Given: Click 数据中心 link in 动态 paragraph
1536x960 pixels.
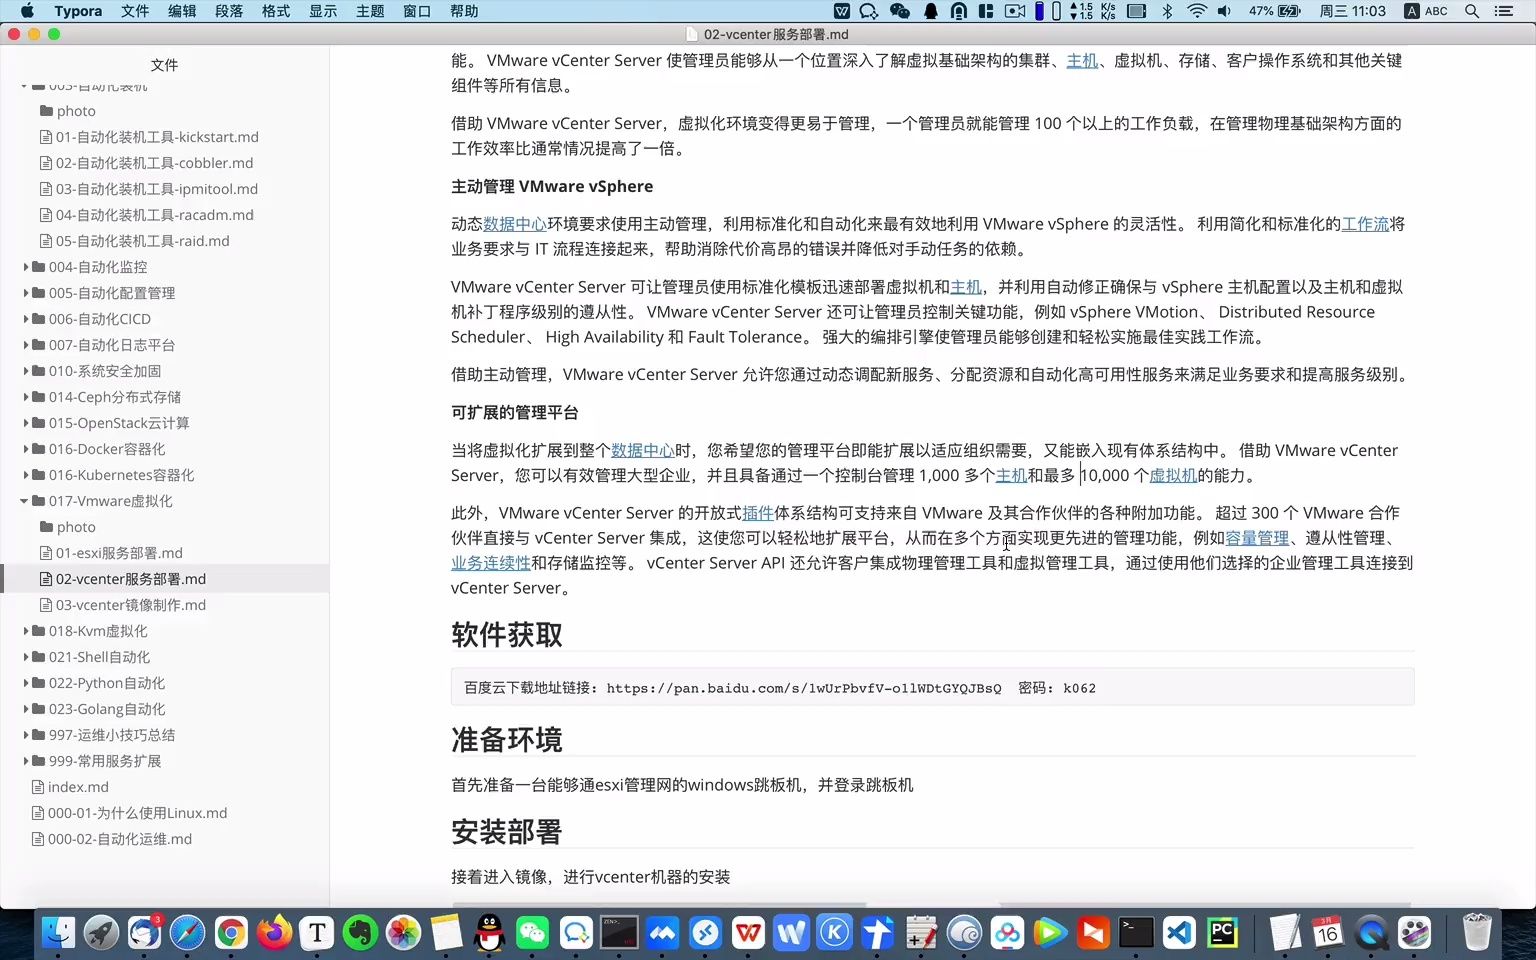Looking at the screenshot, I should pyautogui.click(x=515, y=224).
